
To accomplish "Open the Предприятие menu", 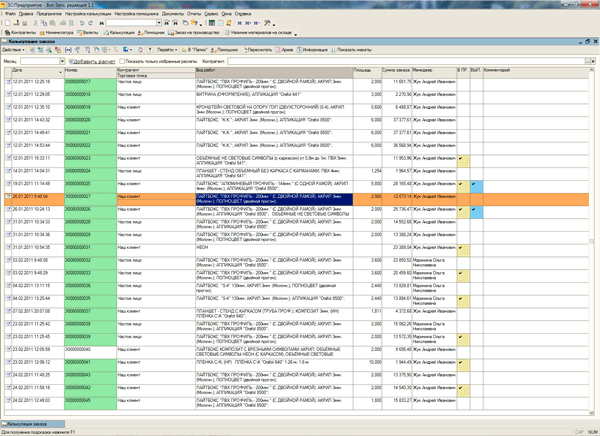I will (x=49, y=14).
